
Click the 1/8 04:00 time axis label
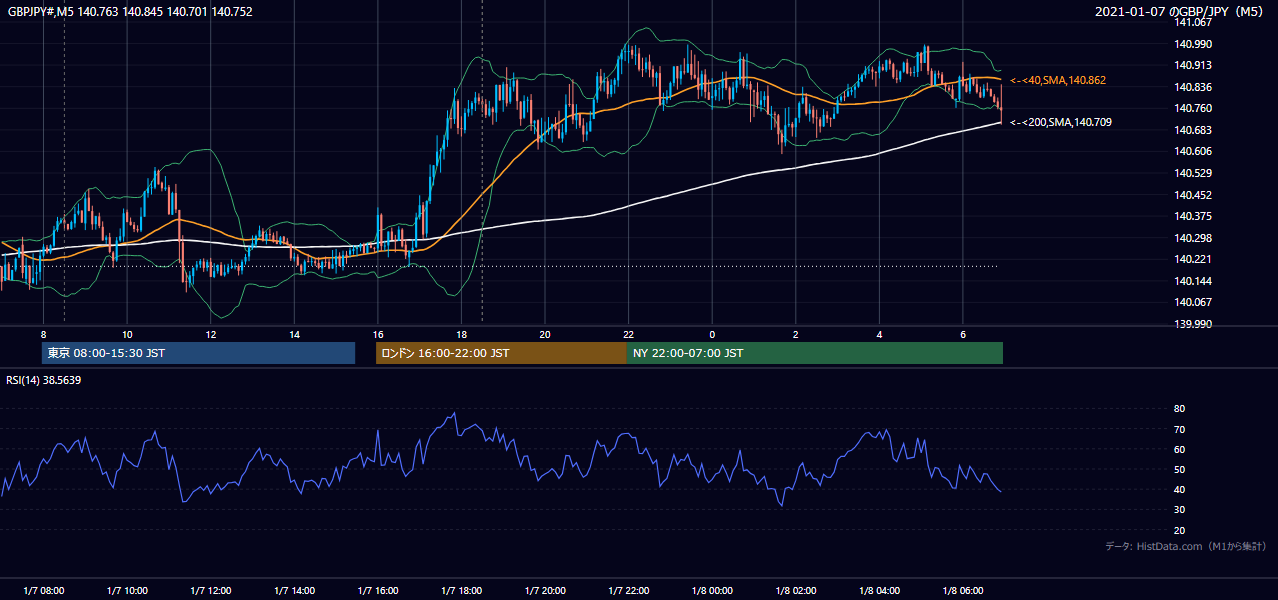879,591
